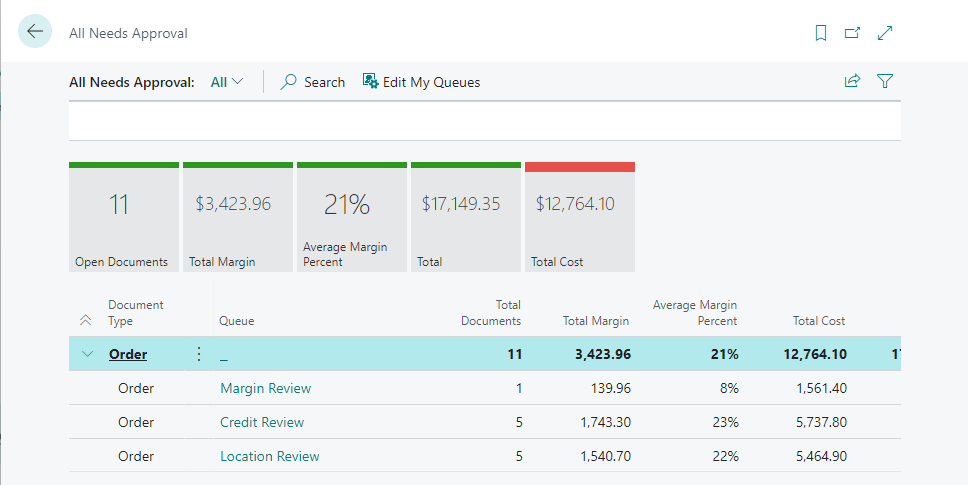Open the All view dropdown

[227, 82]
